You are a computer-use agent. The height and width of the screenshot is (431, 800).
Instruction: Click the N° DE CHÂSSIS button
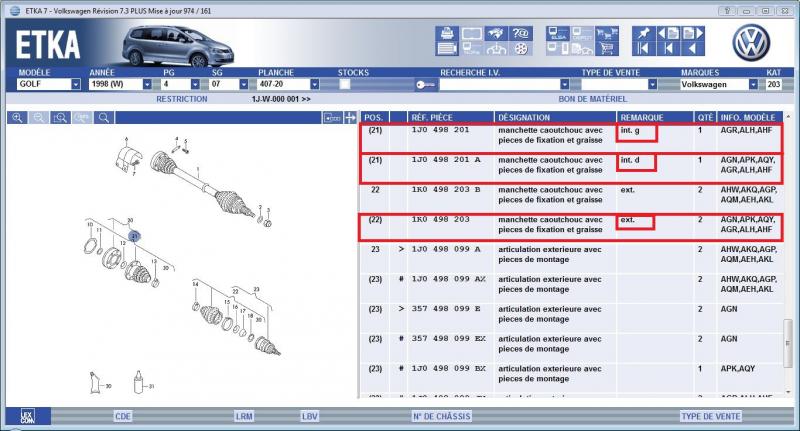coord(441,416)
